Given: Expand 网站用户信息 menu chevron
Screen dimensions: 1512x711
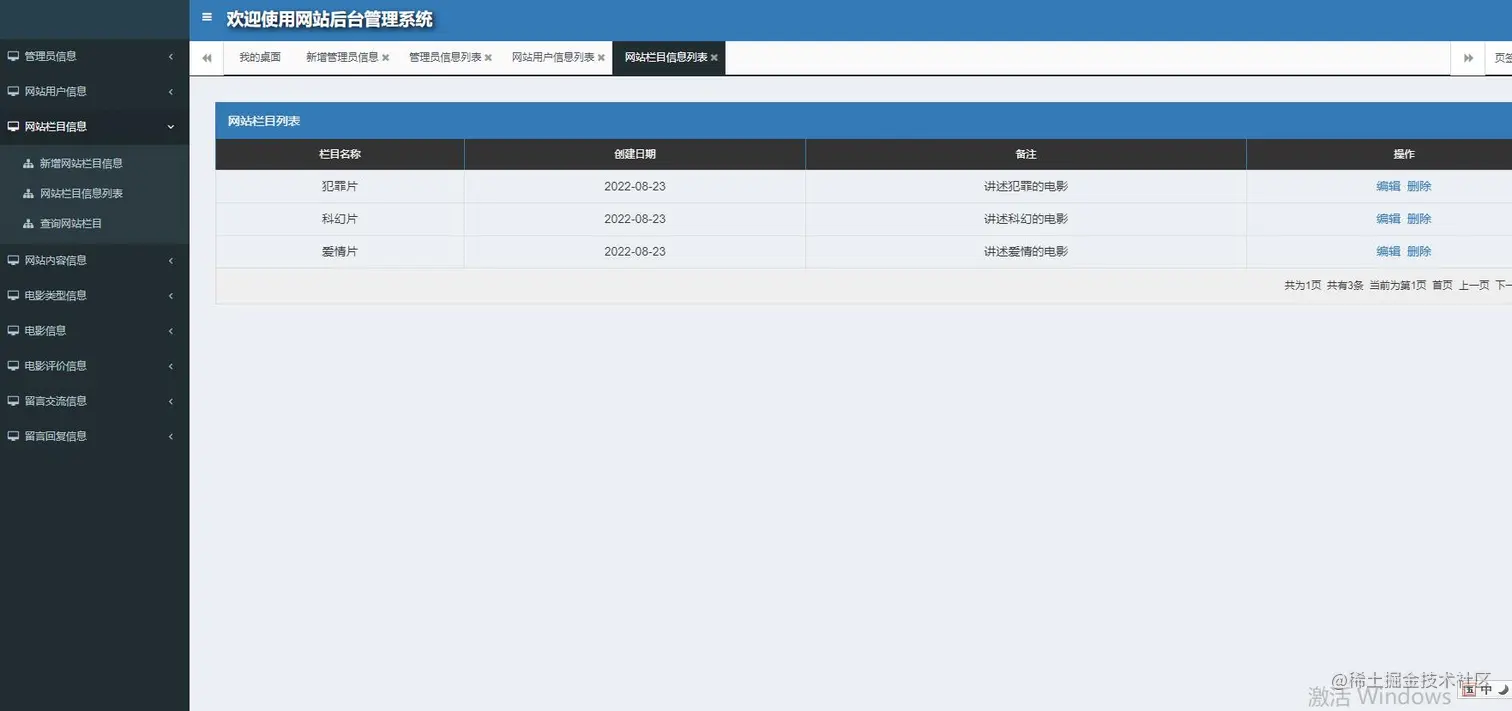Looking at the screenshot, I should 171,92.
